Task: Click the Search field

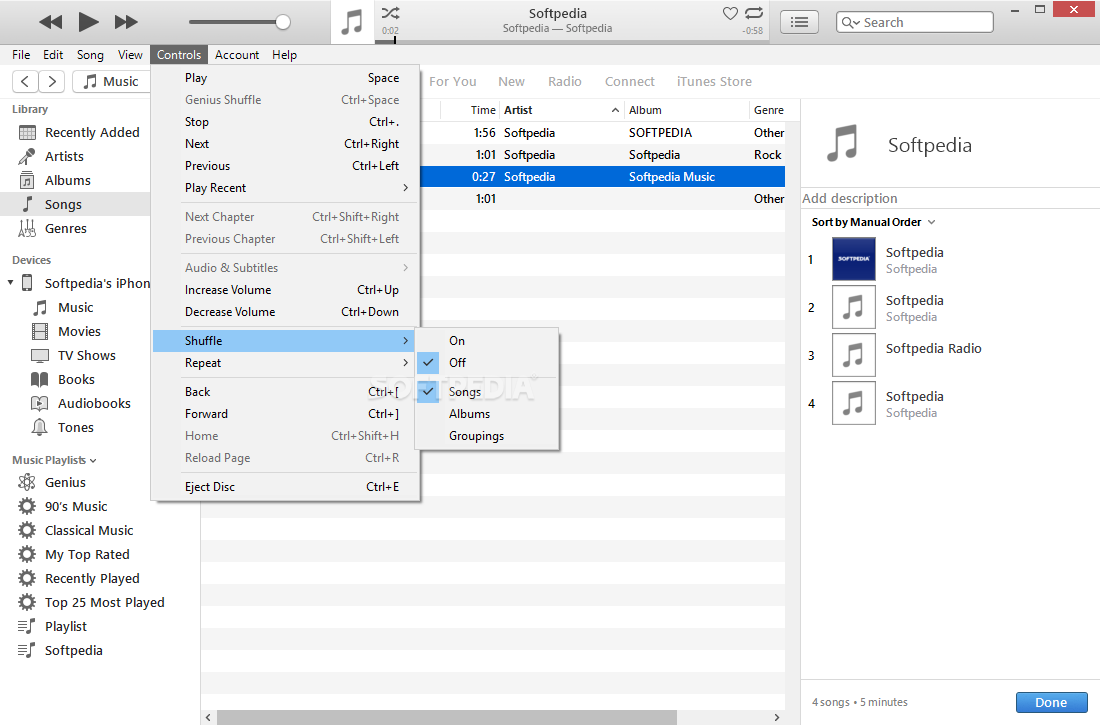Action: point(915,22)
